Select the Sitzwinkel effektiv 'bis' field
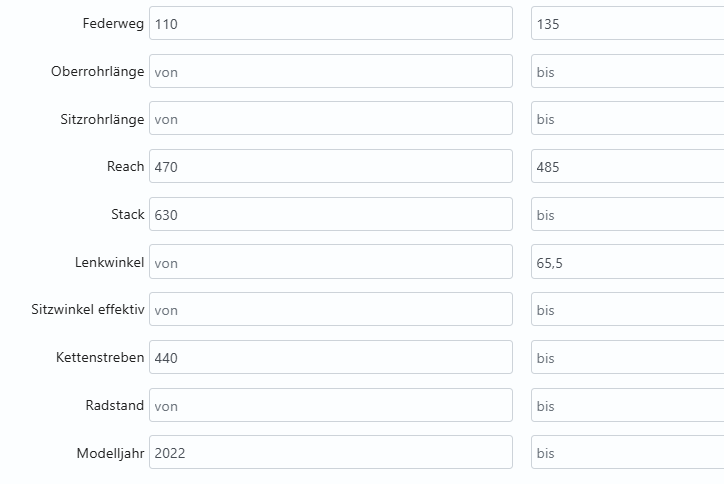This screenshot has height=484, width=724. click(x=627, y=310)
